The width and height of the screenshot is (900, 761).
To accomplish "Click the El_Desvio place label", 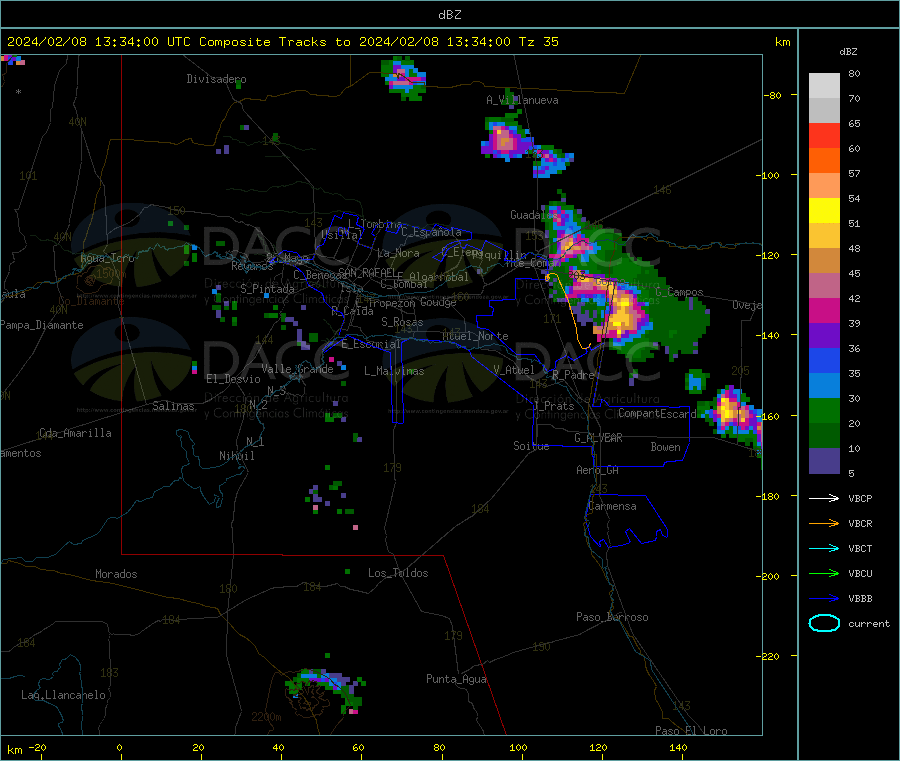I will 233,379.
